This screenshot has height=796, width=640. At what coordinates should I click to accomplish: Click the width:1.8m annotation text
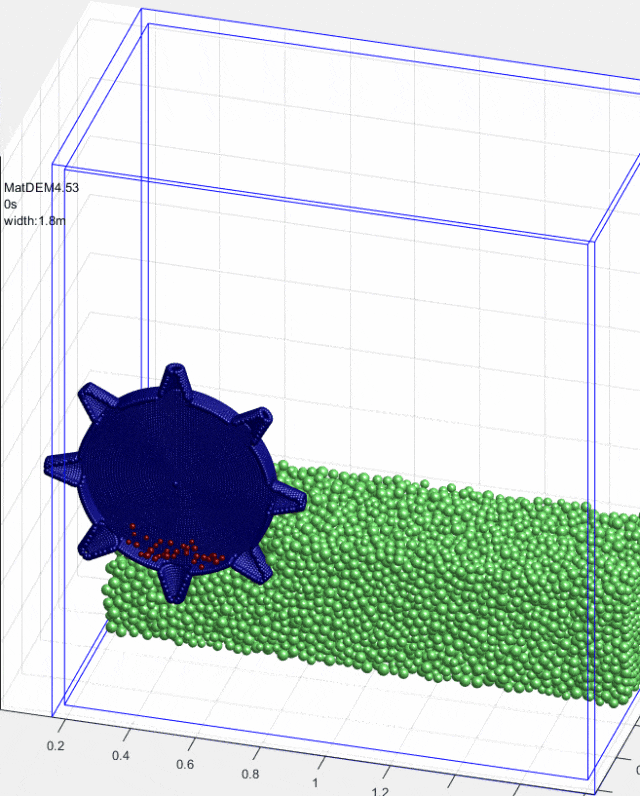[35, 220]
